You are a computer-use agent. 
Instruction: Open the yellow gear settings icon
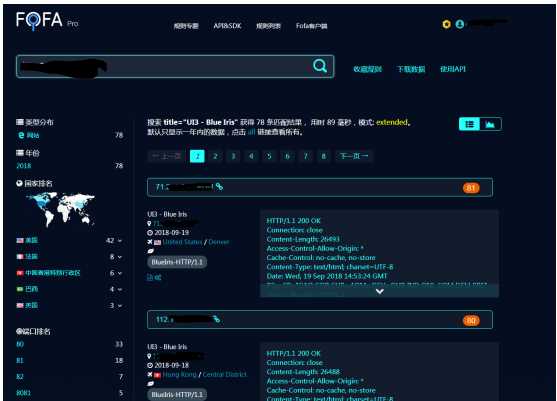[x=447, y=24]
